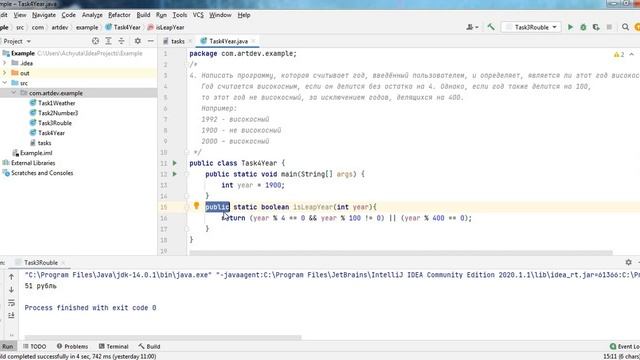Click the isLeapYear breadcrumb in navigation bar
The image size is (640, 360).
coord(166,27)
